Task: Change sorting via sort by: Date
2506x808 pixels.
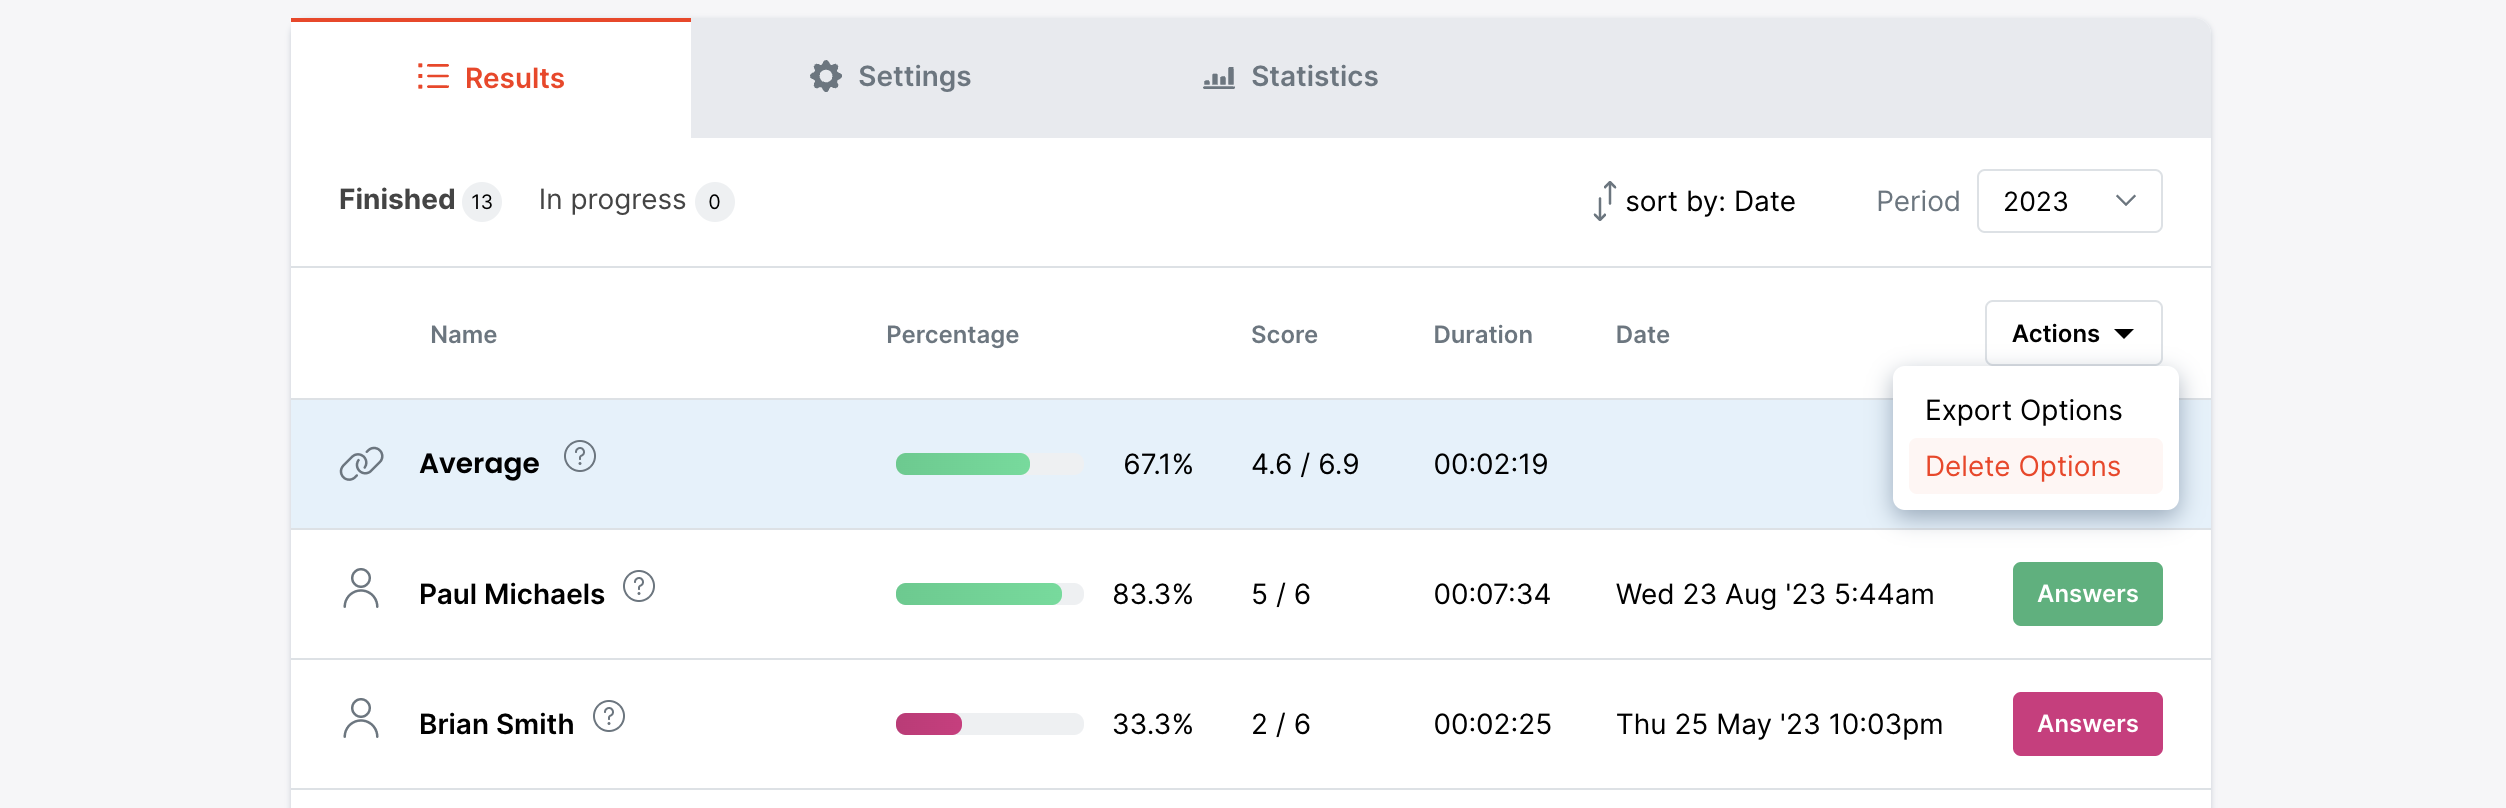Action: [1709, 201]
